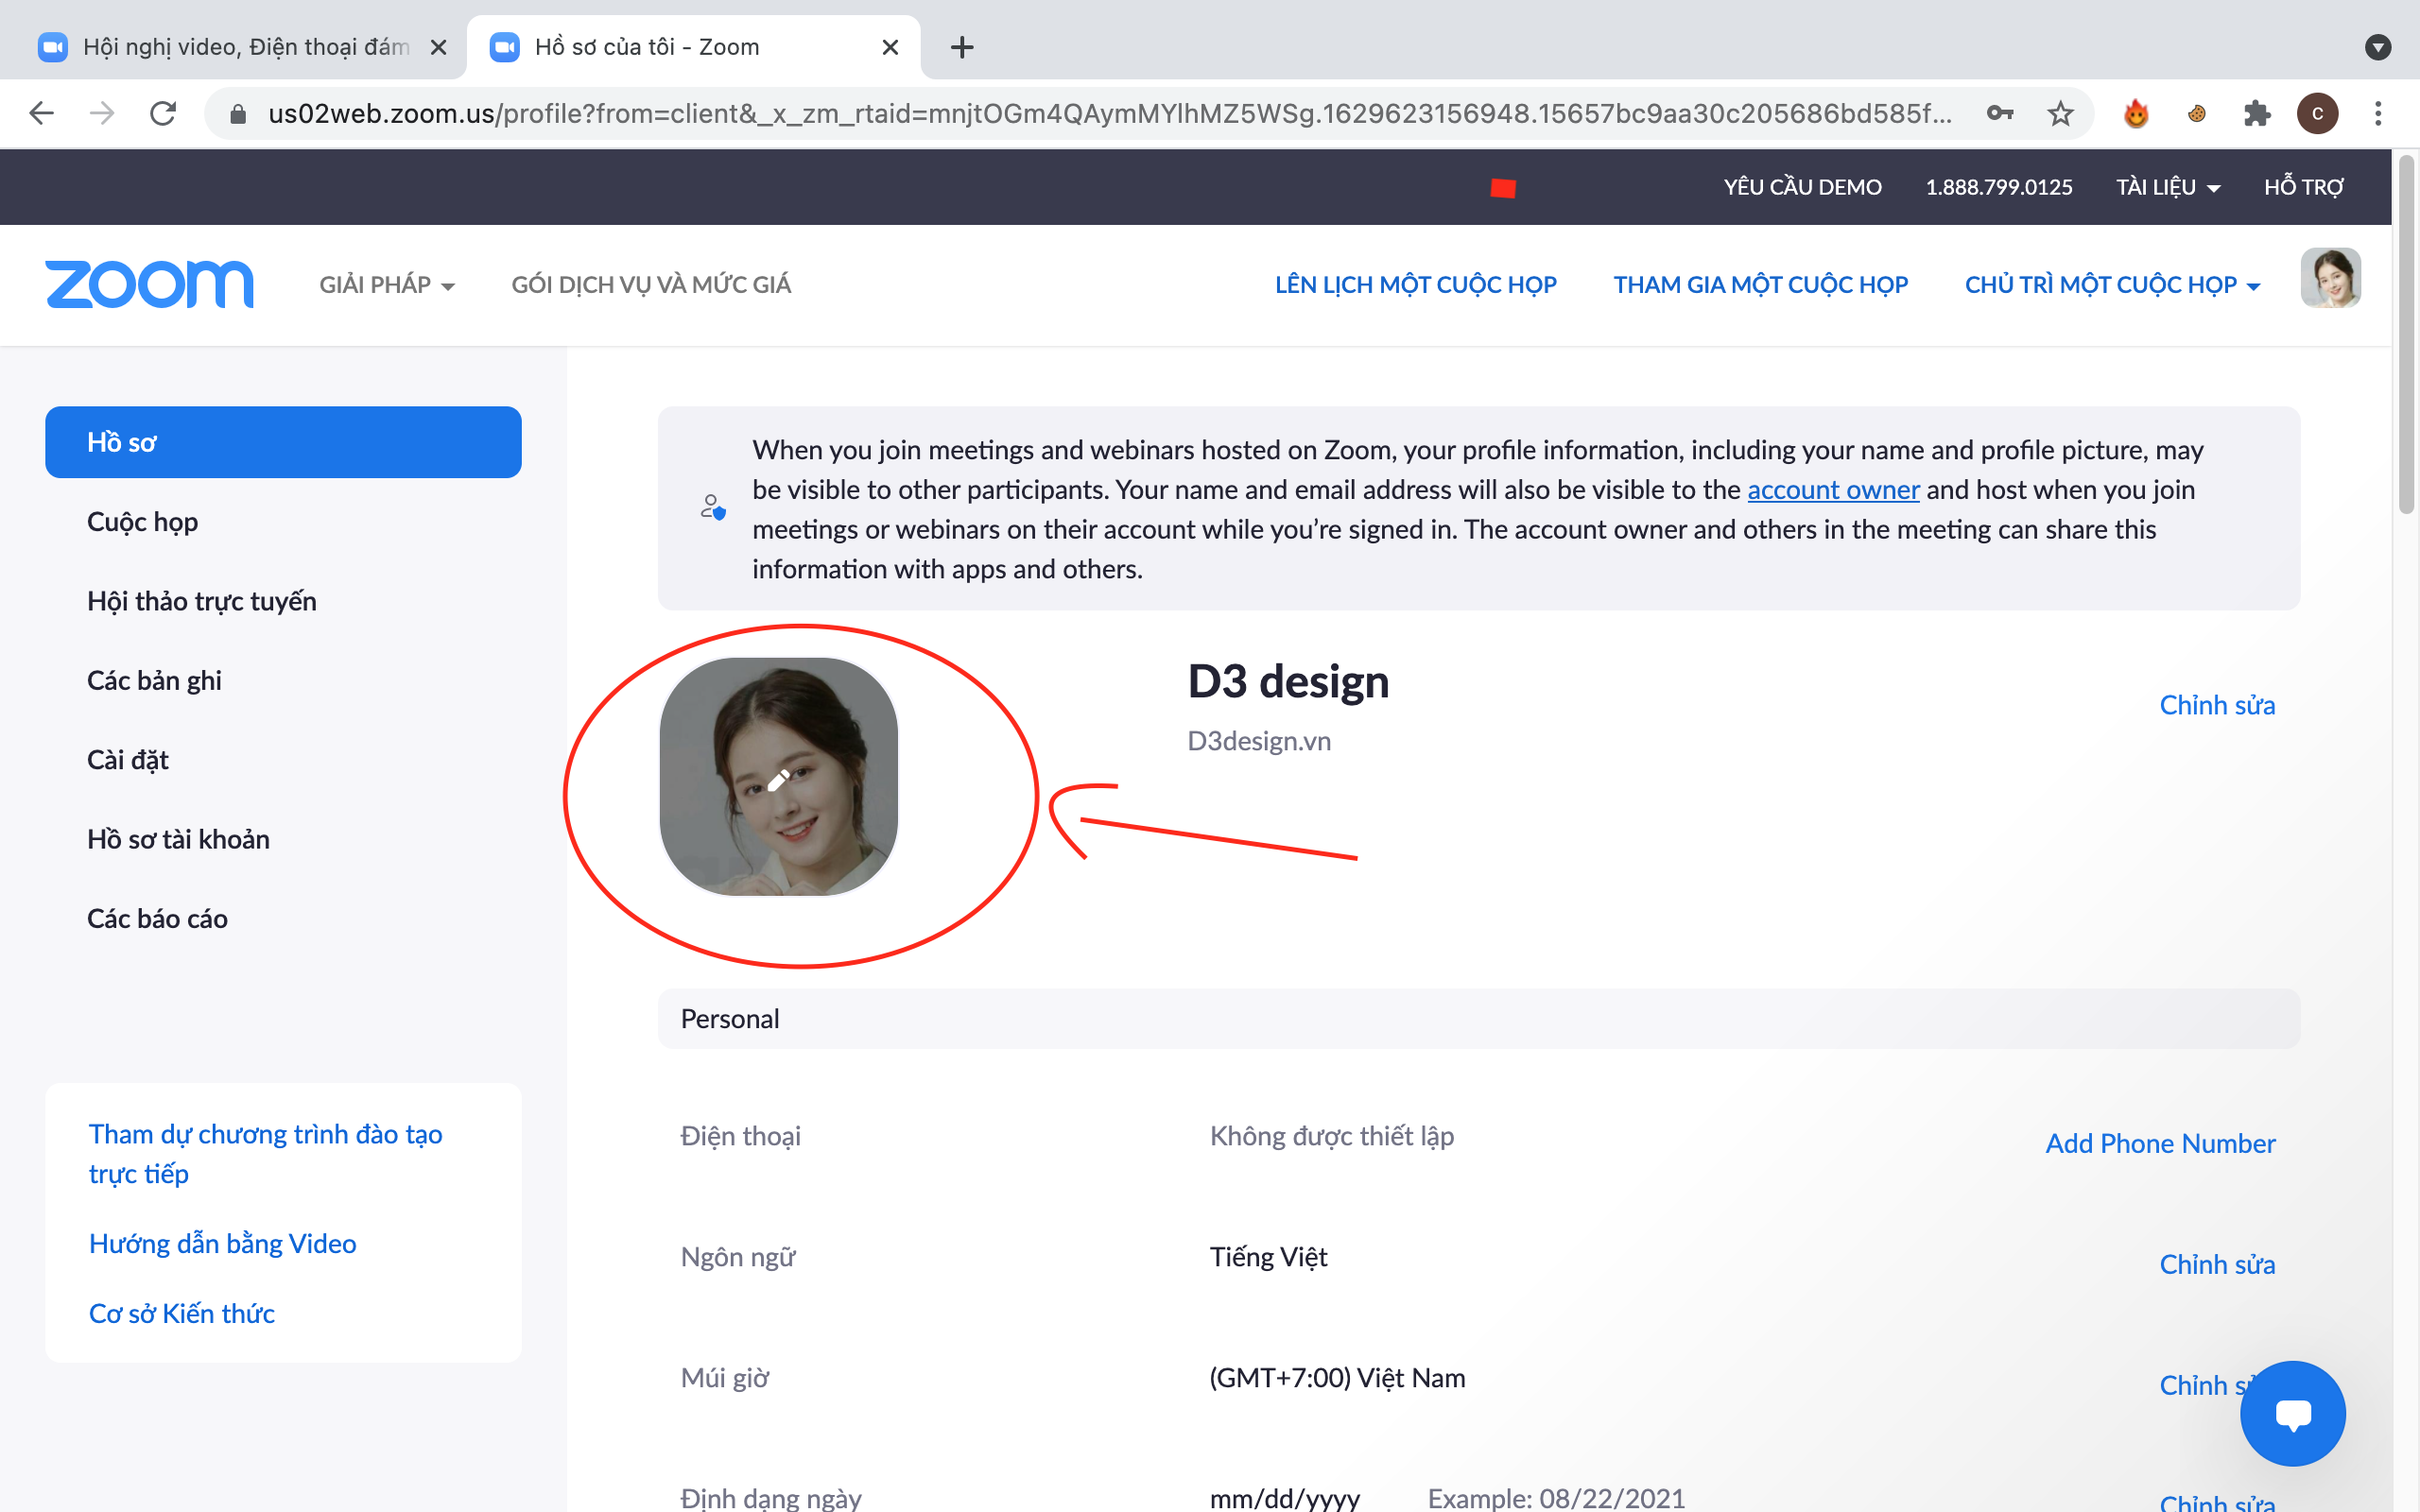Expand the TÀI LIỆU dropdown
The width and height of the screenshot is (2420, 1512).
(x=2168, y=187)
